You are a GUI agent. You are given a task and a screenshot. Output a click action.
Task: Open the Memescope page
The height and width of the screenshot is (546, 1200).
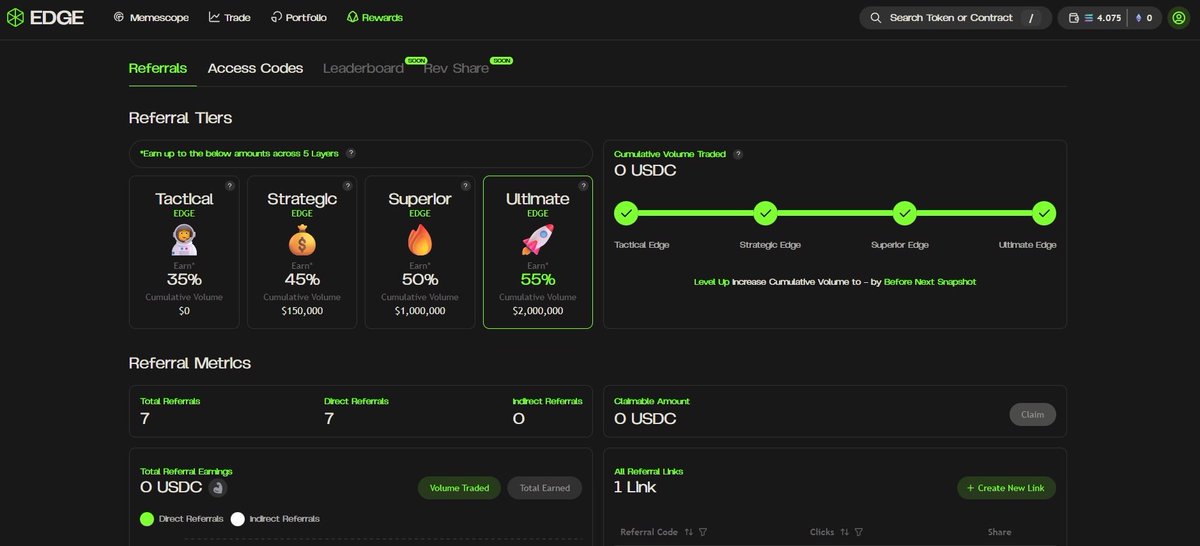pos(151,18)
